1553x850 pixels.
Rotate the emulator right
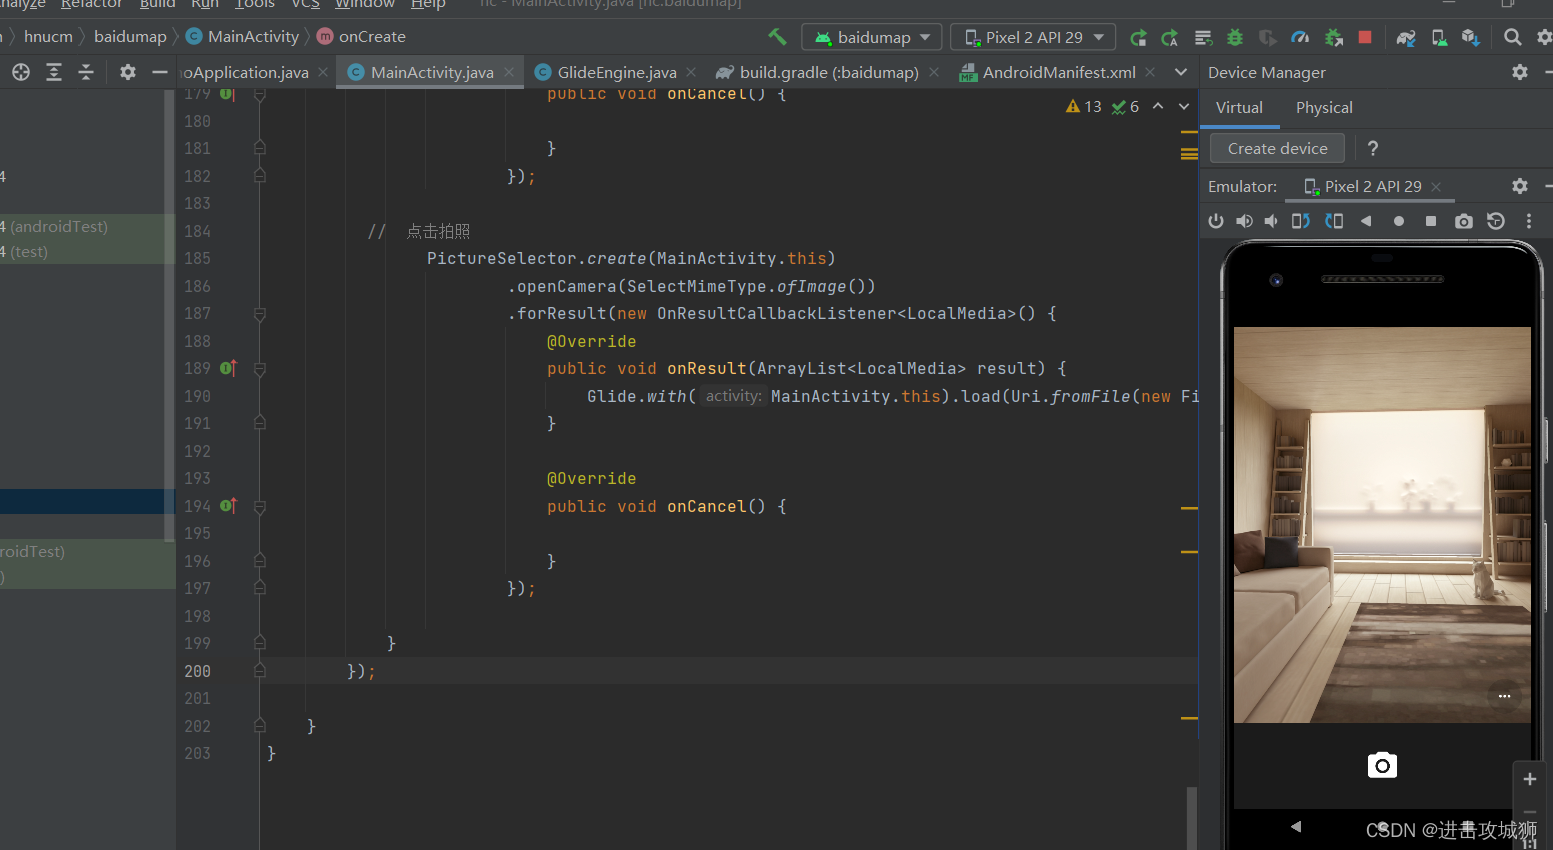(x=1334, y=221)
